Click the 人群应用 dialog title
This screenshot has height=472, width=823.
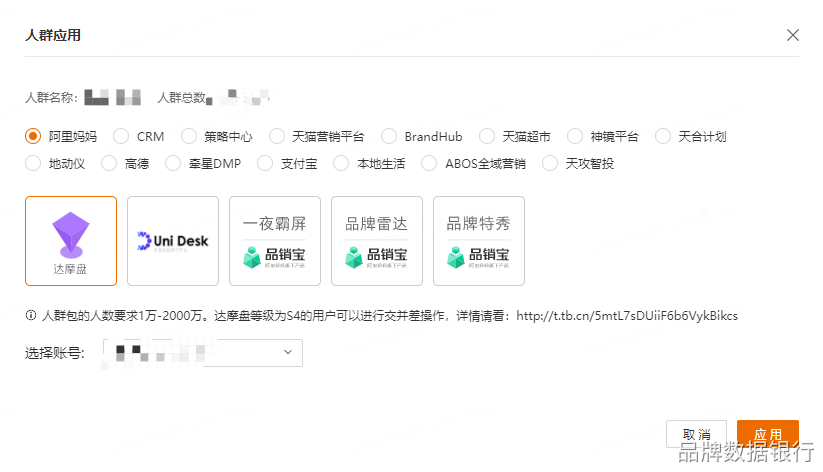(53, 35)
